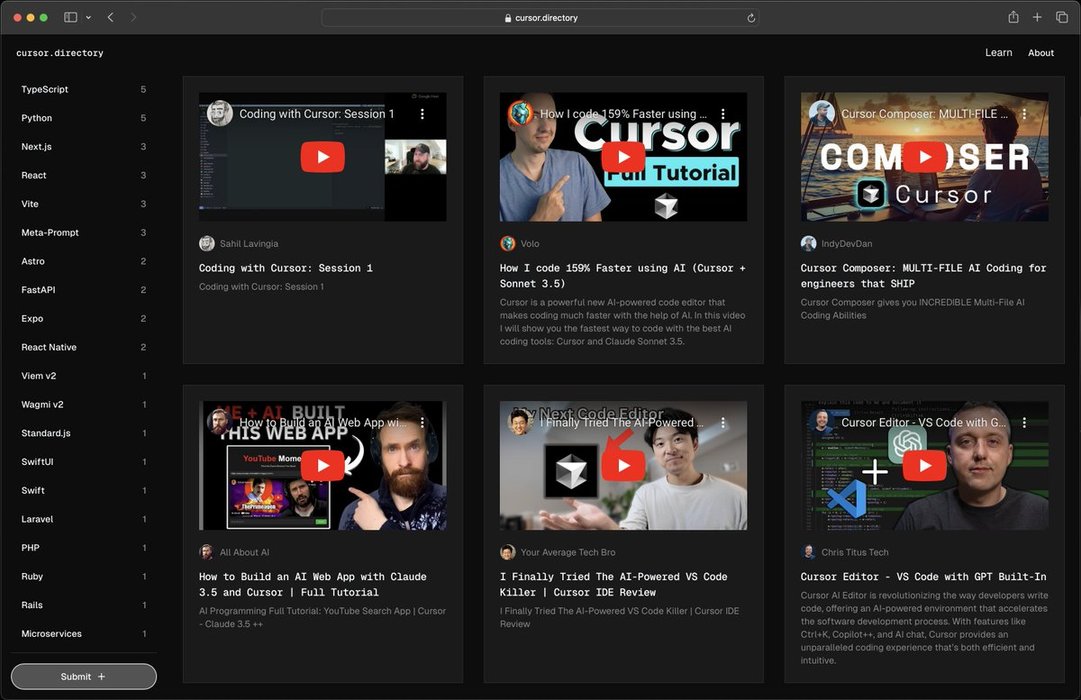Select the FastAPI category
The width and height of the screenshot is (1081, 700).
point(83,290)
